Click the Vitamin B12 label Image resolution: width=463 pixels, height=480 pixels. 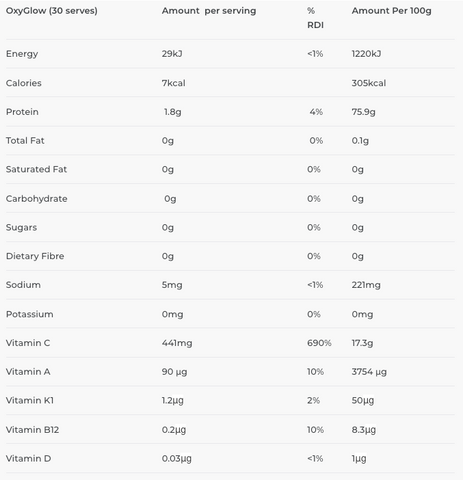32,430
